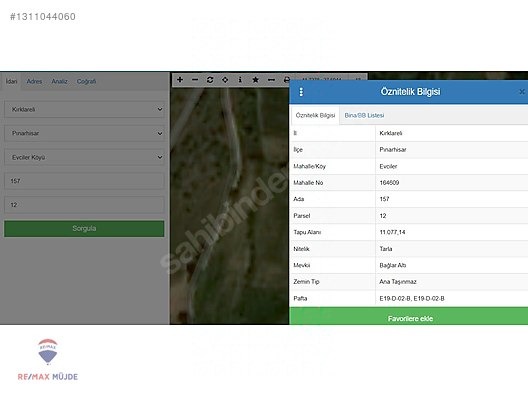528x396 pixels.
Task: Switch to the Öznitelik Bilgisi tab
Action: pyautogui.click(x=316, y=115)
